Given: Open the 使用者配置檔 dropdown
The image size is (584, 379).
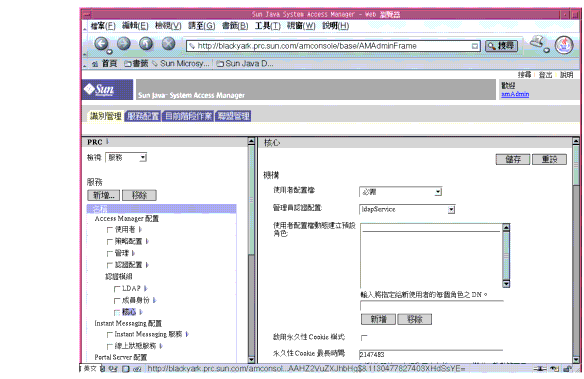Looking at the screenshot, I should [401, 192].
